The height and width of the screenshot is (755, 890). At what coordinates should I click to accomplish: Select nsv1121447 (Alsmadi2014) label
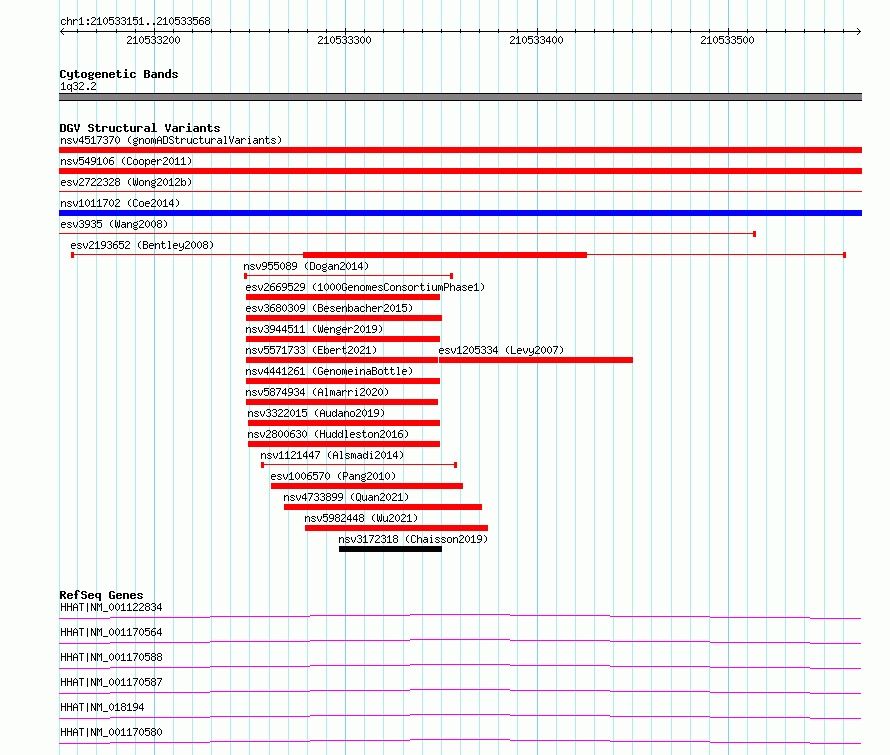332,455
